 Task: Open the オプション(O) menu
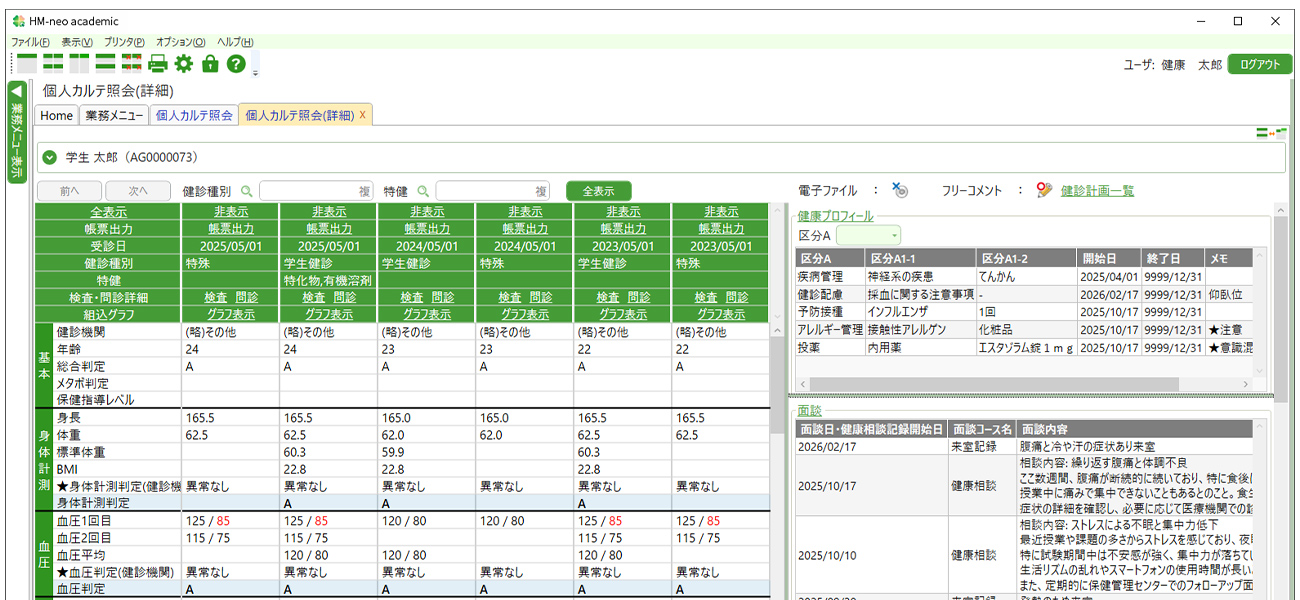[180, 42]
